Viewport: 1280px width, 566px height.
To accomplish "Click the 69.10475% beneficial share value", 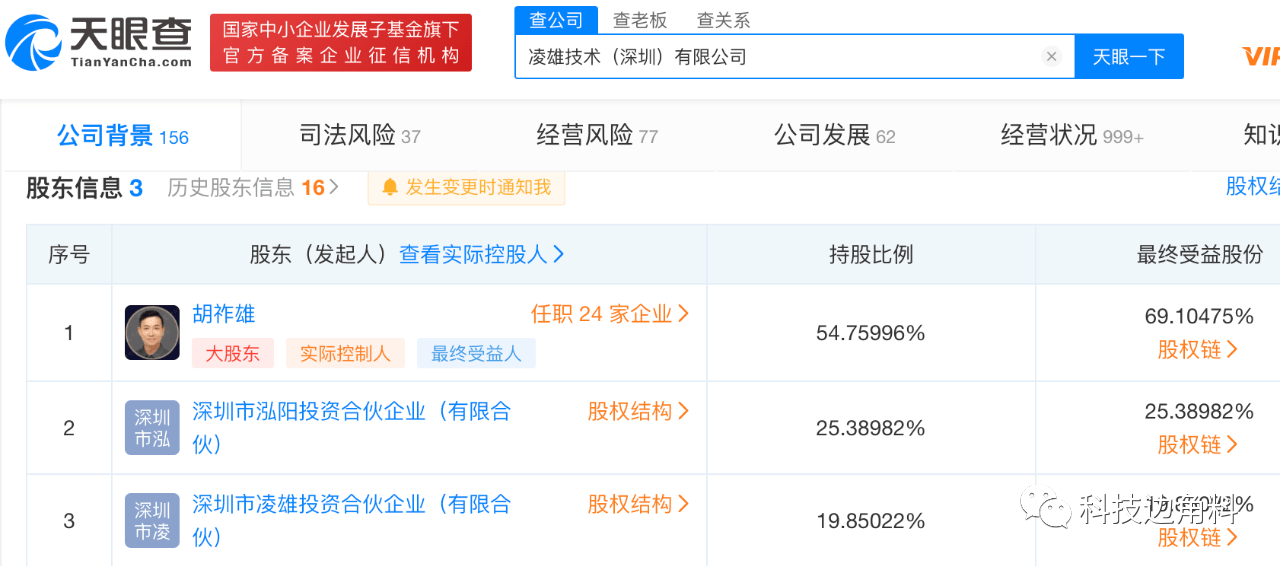I will 1199,317.
